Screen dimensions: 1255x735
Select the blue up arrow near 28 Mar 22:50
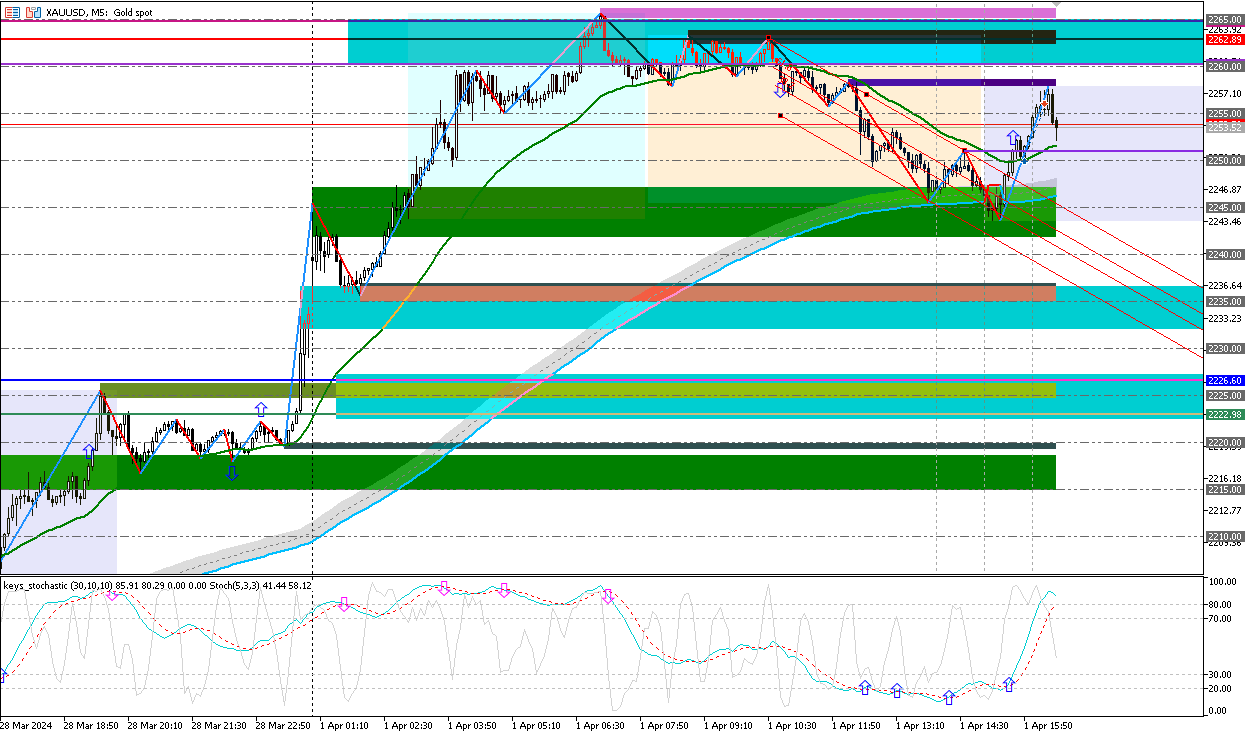click(260, 409)
